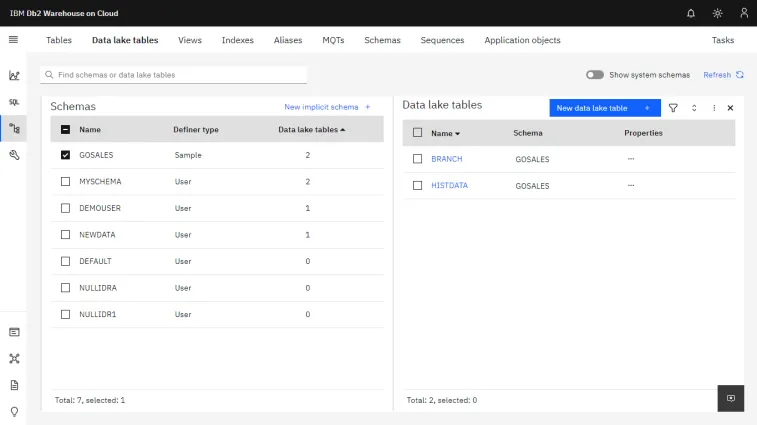Toggle Show system schemas switch
The image size is (757, 425).
(595, 75)
